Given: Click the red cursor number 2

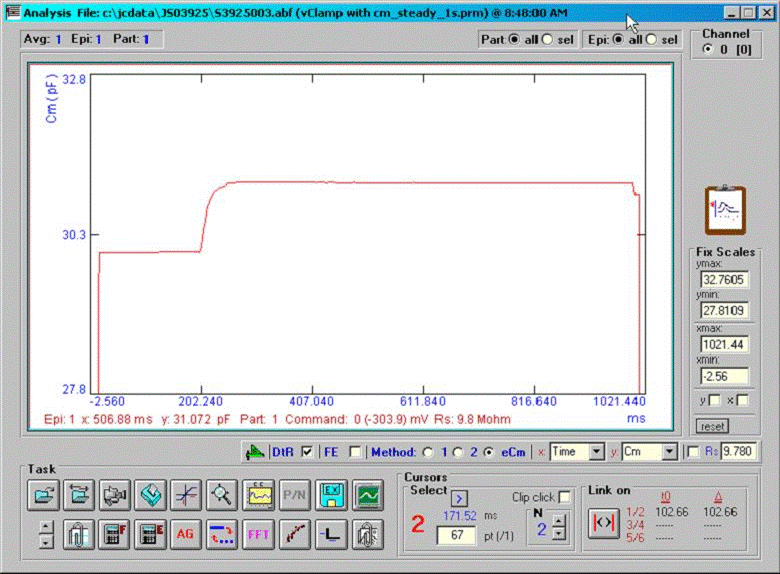Looking at the screenshot, I should pyautogui.click(x=418, y=524).
